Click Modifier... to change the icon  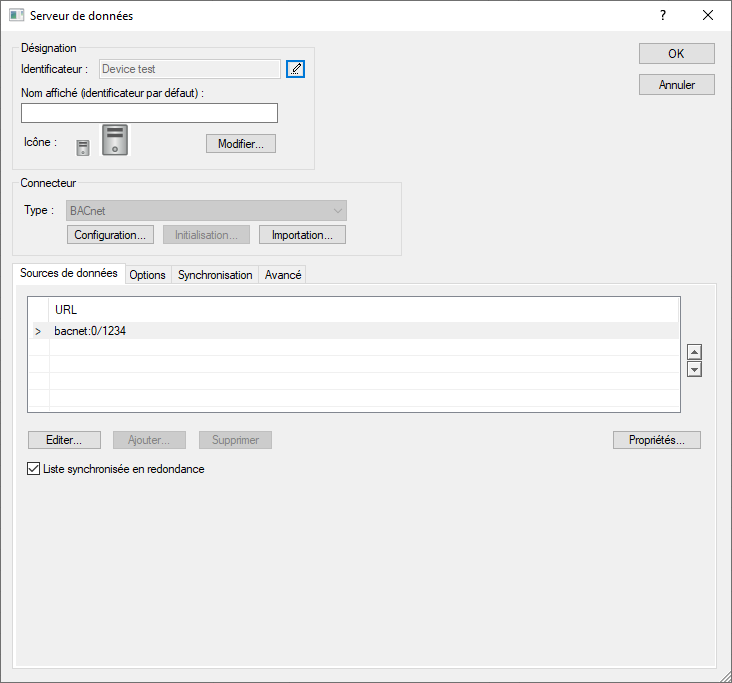point(240,144)
